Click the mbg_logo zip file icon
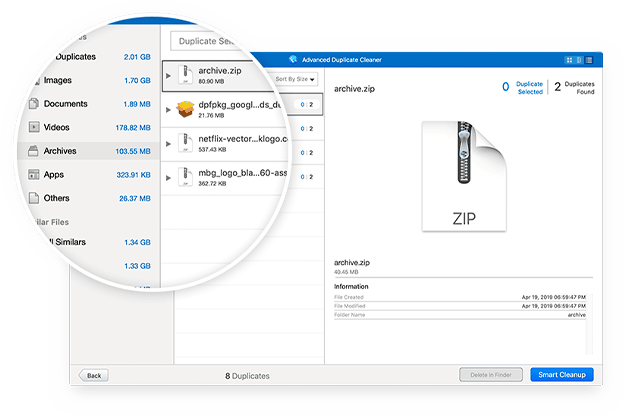This screenshot has height=418, width=625. pyautogui.click(x=185, y=177)
